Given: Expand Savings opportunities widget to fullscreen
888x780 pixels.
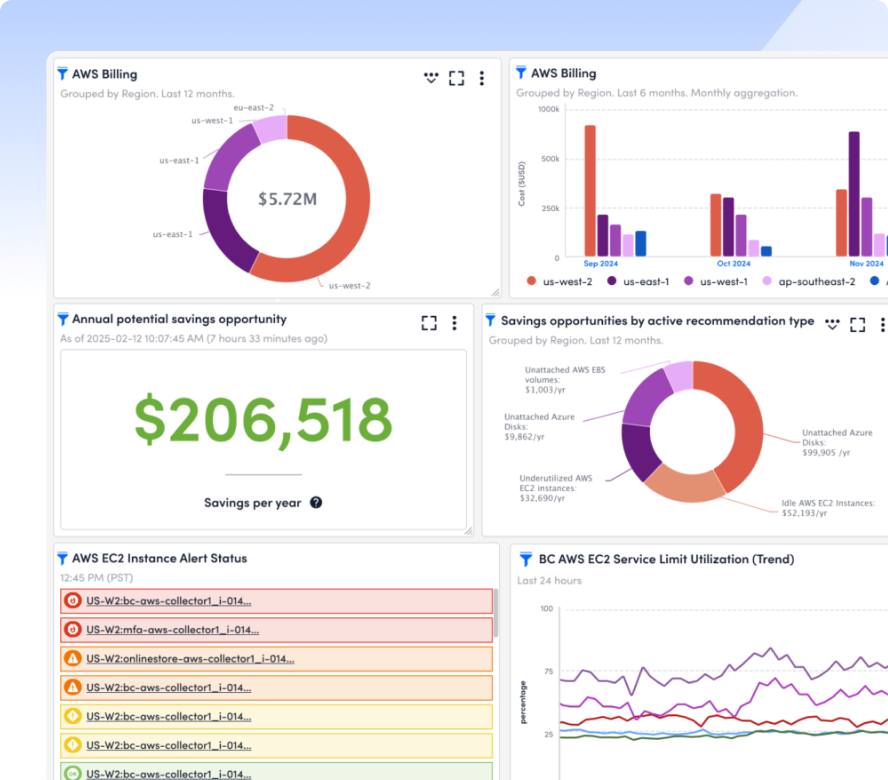Looking at the screenshot, I should coord(857,325).
